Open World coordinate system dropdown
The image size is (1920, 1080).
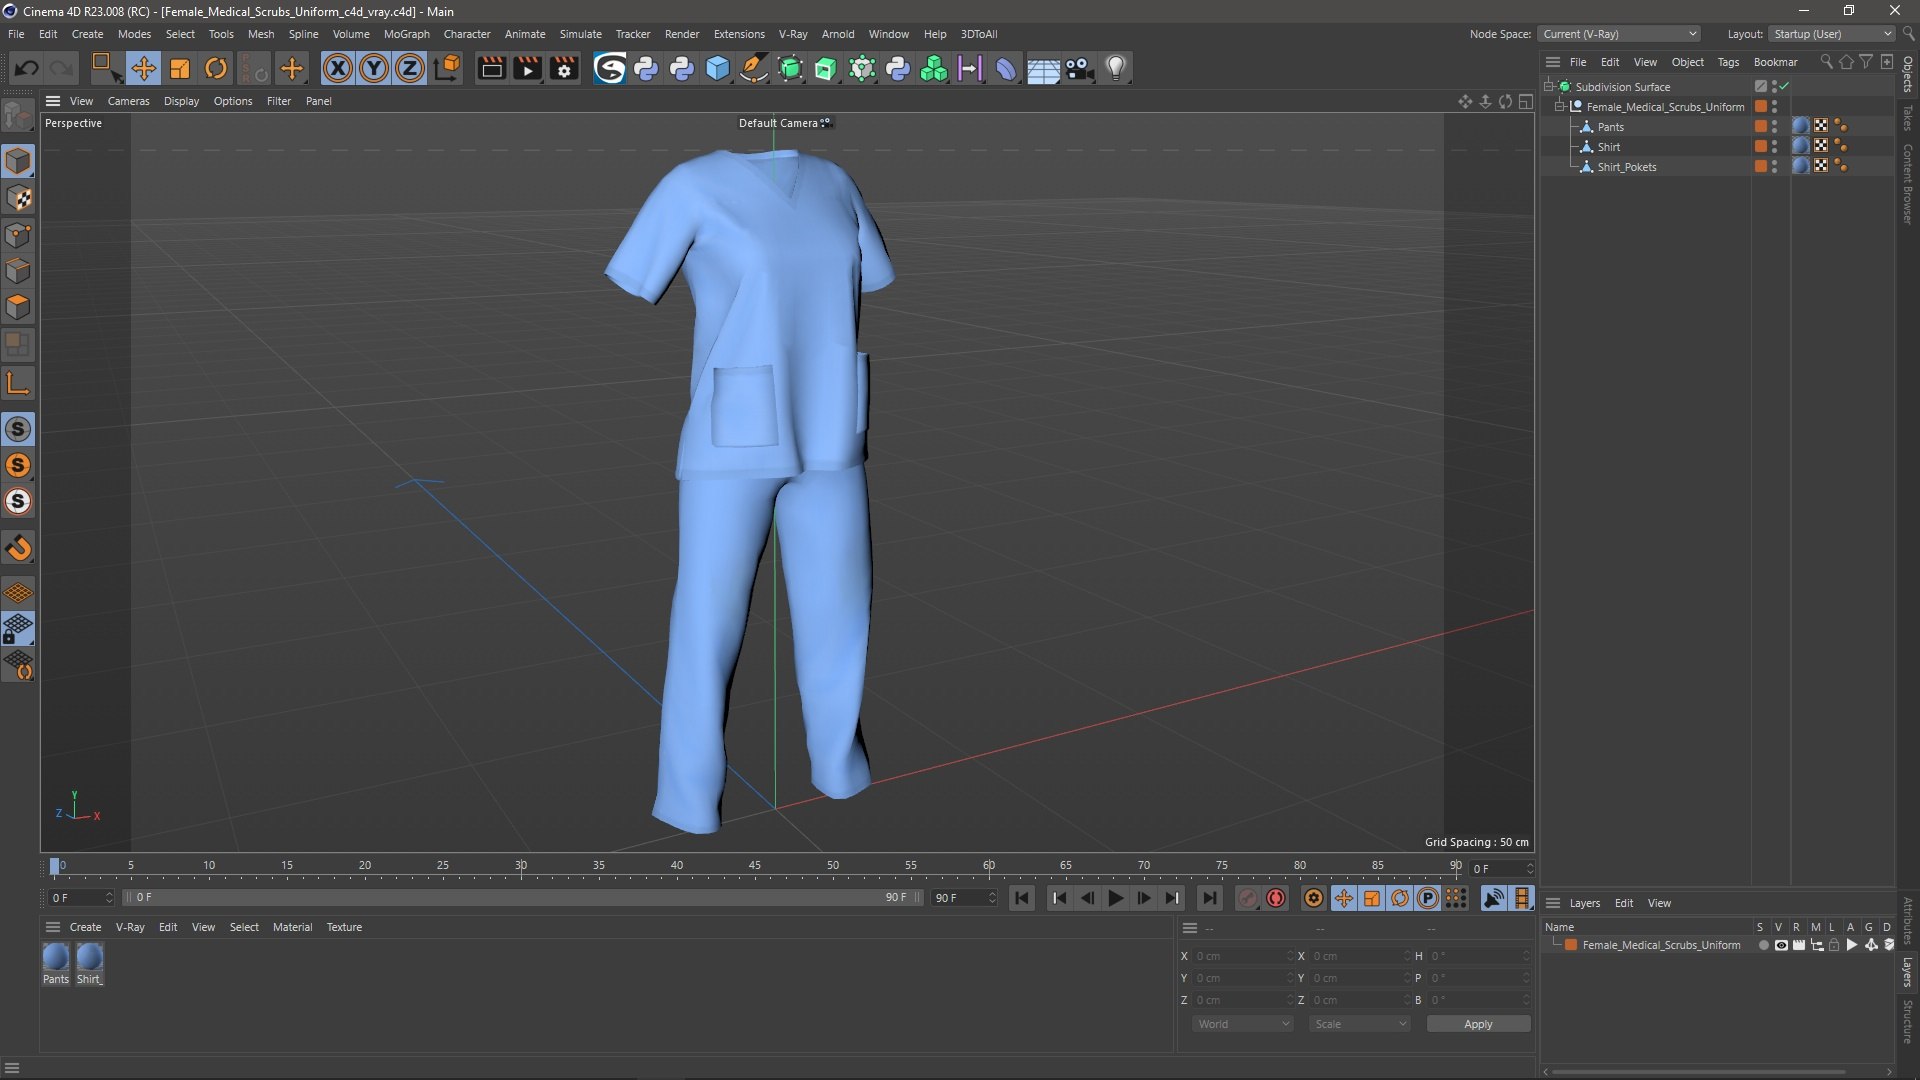[x=1243, y=1024]
